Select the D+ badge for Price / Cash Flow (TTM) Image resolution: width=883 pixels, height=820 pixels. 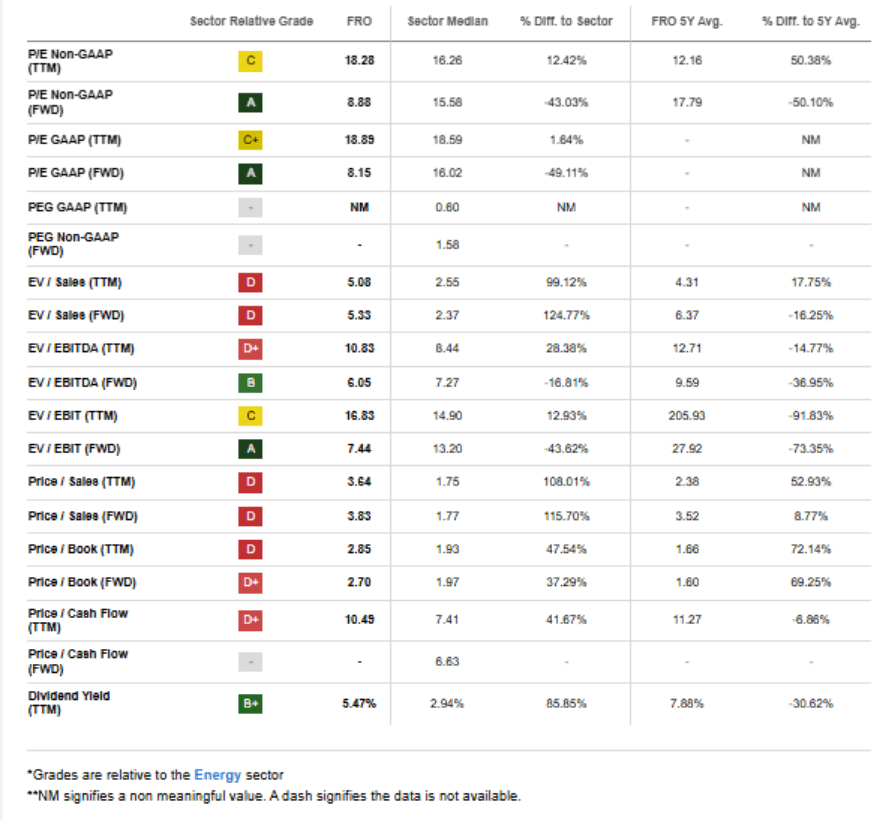coord(250,620)
